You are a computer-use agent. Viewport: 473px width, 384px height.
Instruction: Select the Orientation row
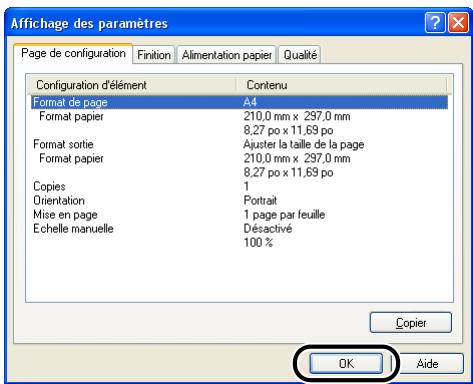pos(239,200)
